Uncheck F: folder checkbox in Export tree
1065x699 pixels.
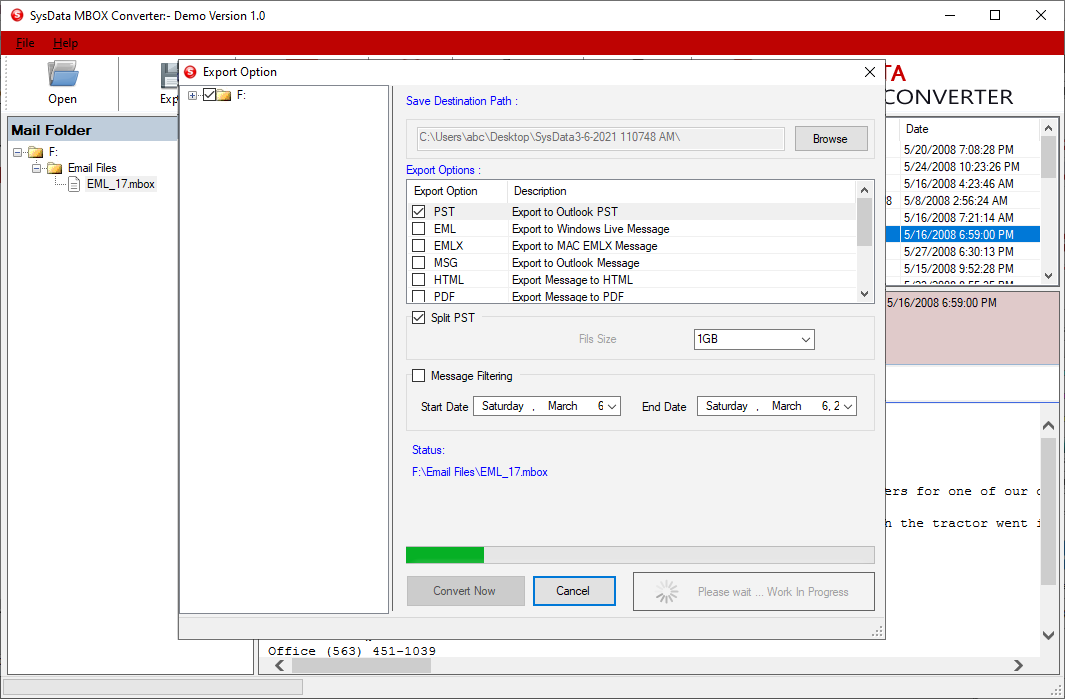209,95
